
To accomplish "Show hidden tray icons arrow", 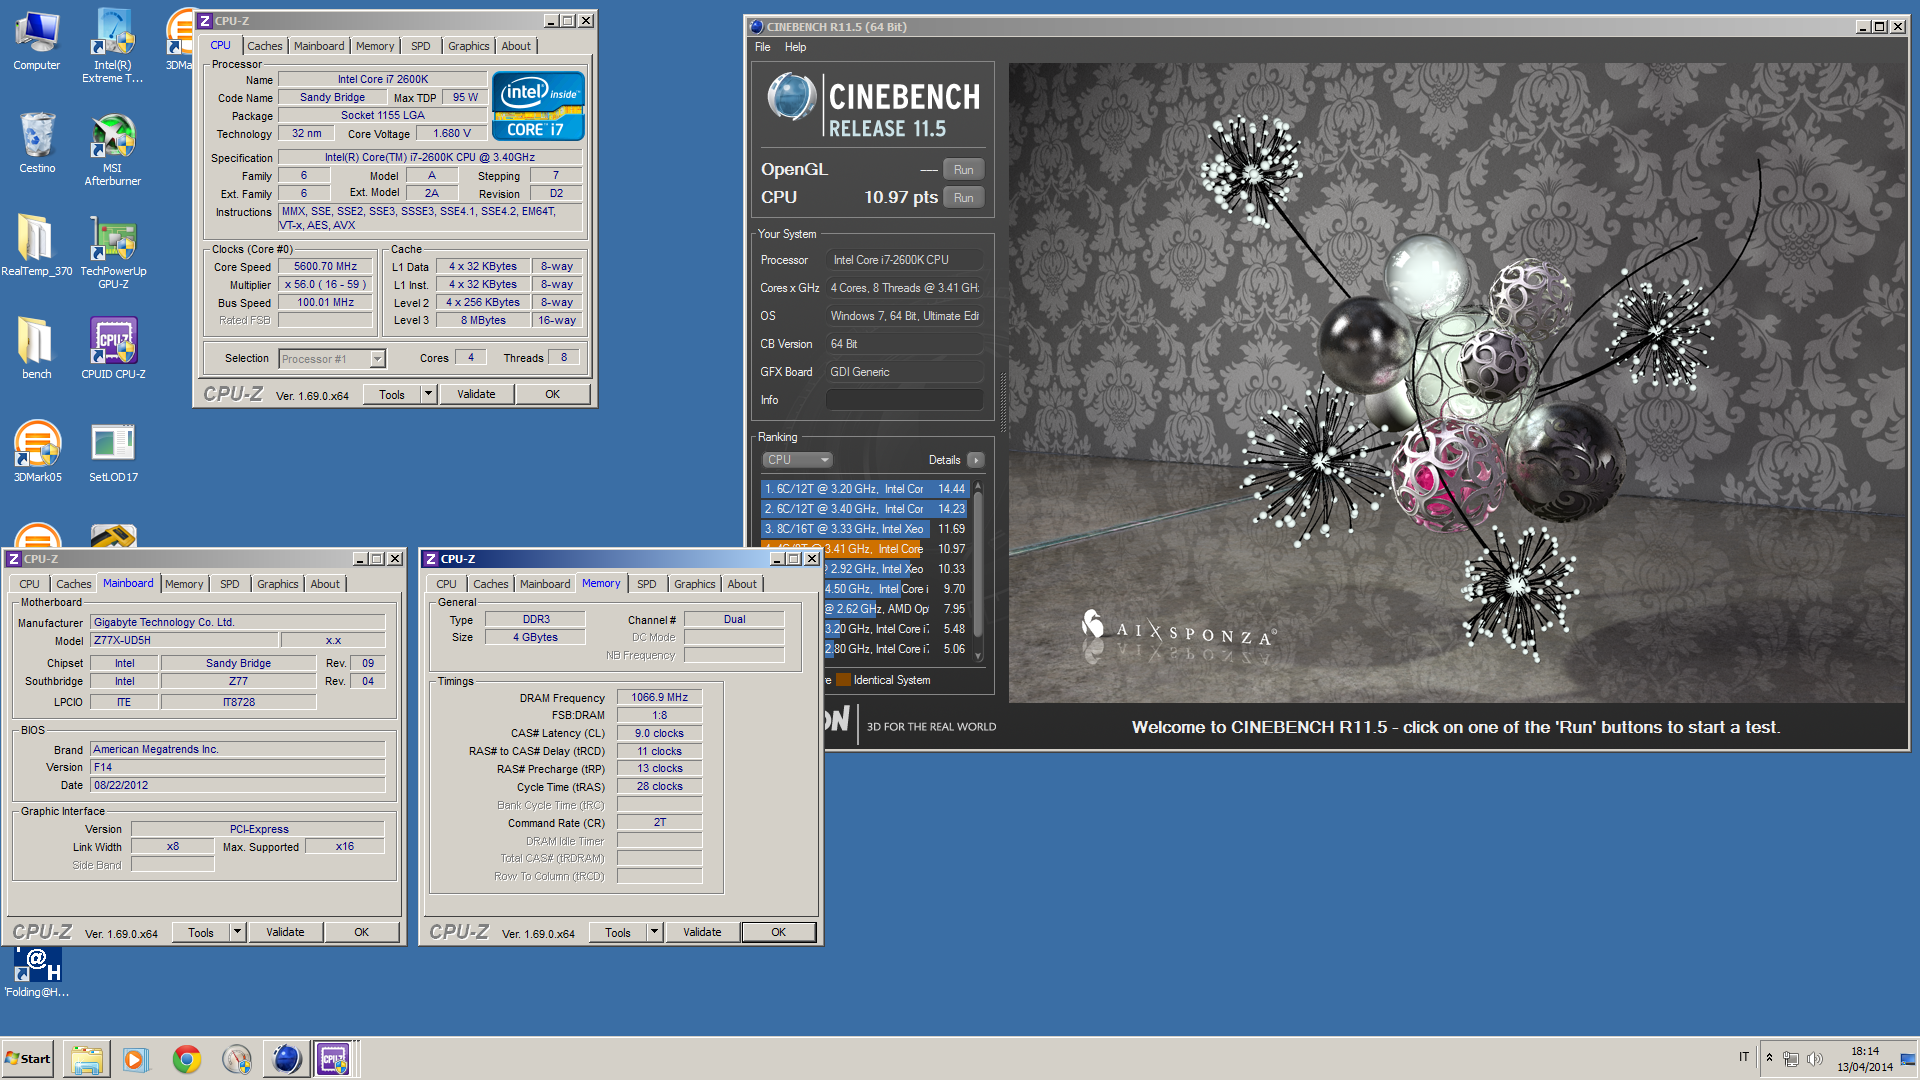I will (1769, 1058).
